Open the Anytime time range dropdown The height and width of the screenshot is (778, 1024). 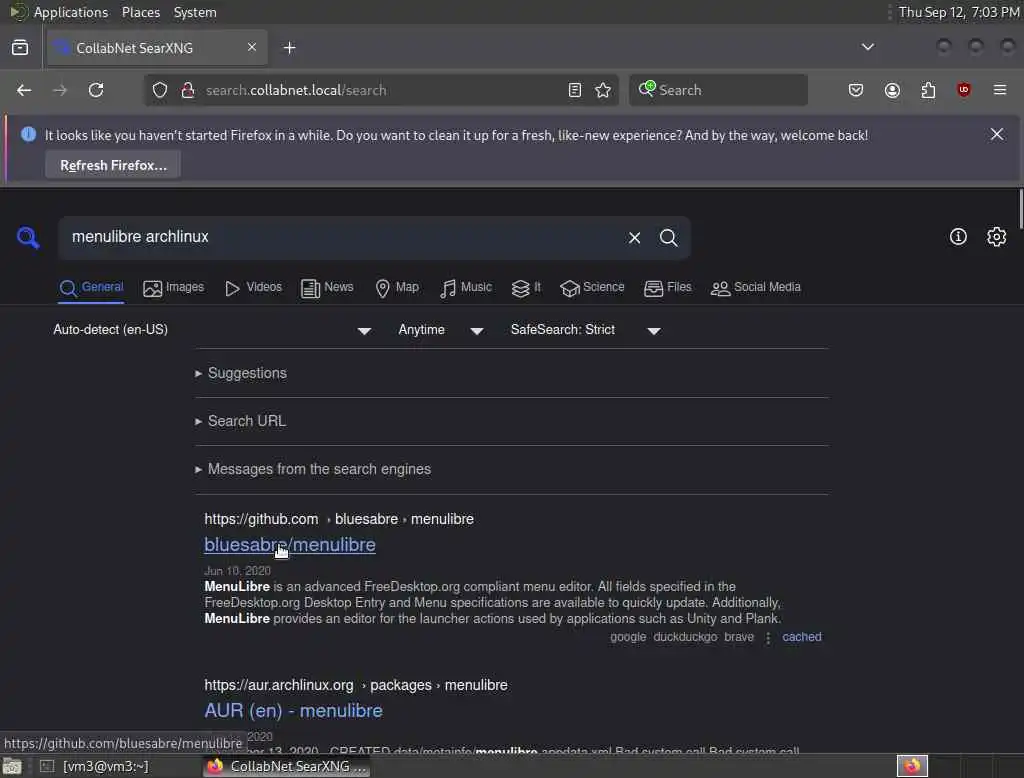pyautogui.click(x=441, y=330)
